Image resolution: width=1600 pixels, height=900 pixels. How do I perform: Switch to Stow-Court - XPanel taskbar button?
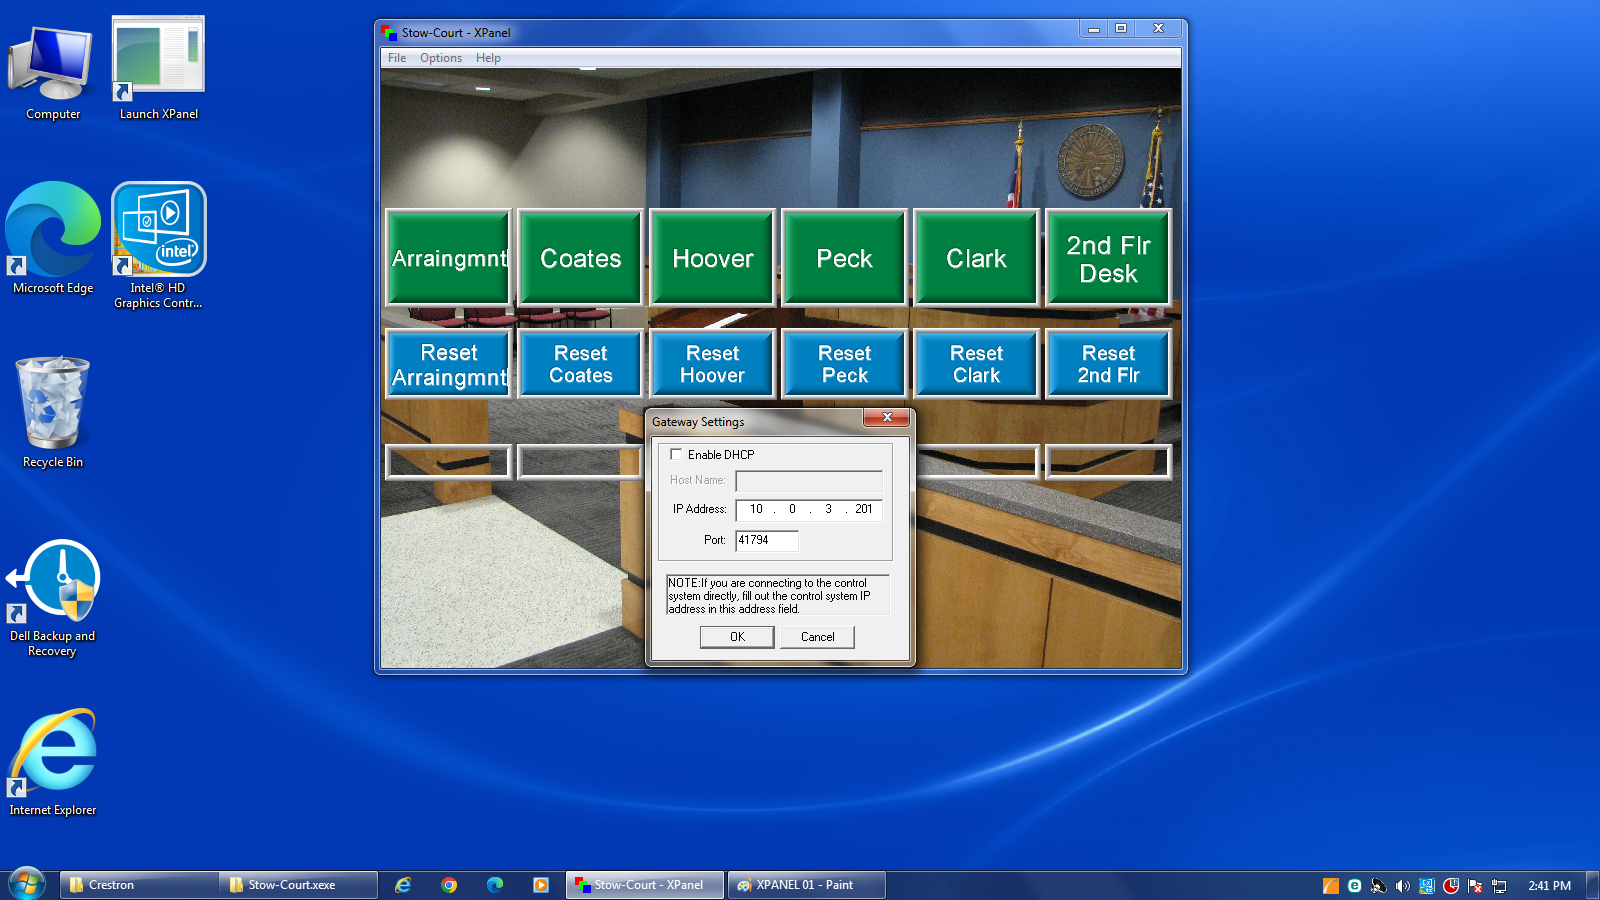(x=645, y=885)
